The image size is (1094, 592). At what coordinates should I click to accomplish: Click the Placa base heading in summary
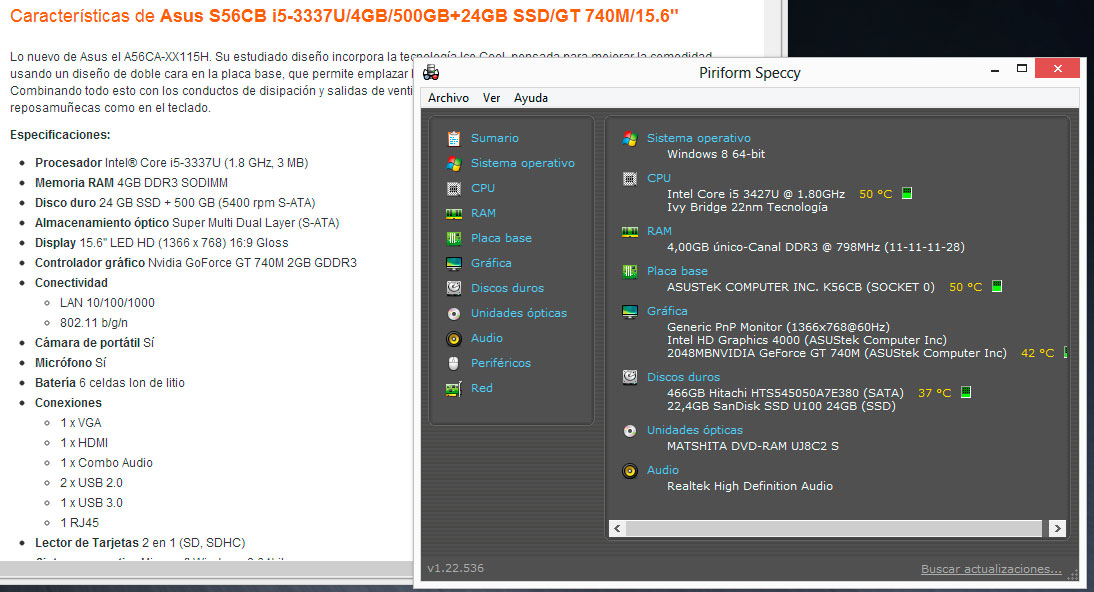pyautogui.click(x=677, y=271)
